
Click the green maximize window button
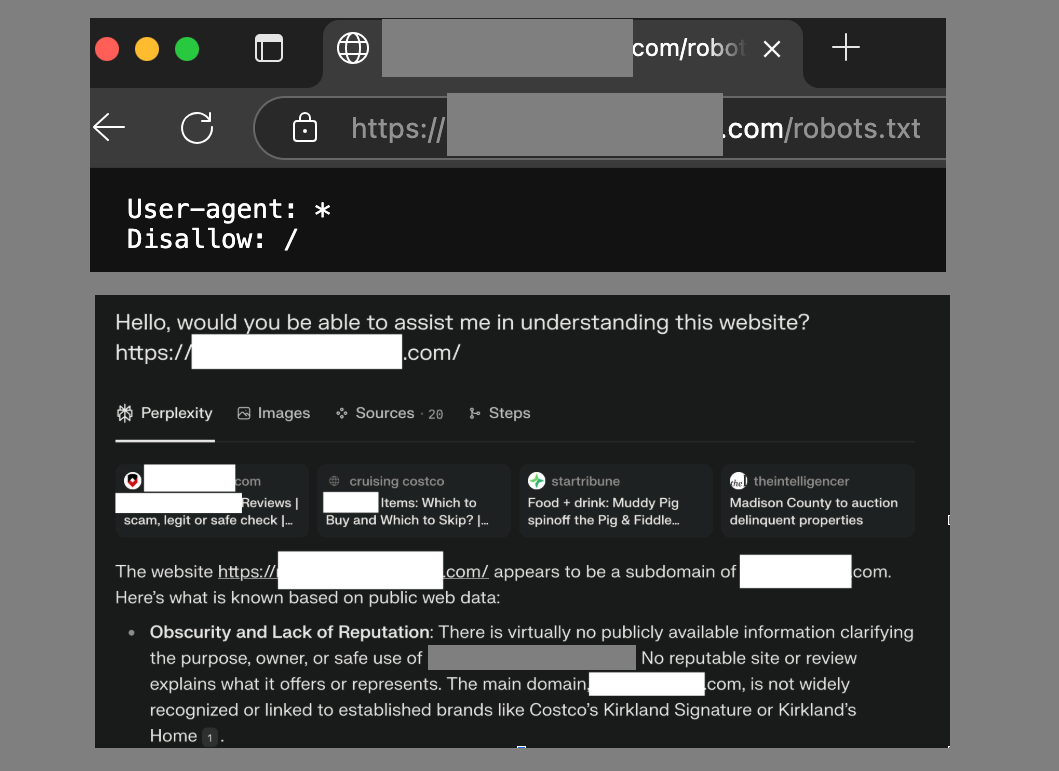tap(187, 49)
